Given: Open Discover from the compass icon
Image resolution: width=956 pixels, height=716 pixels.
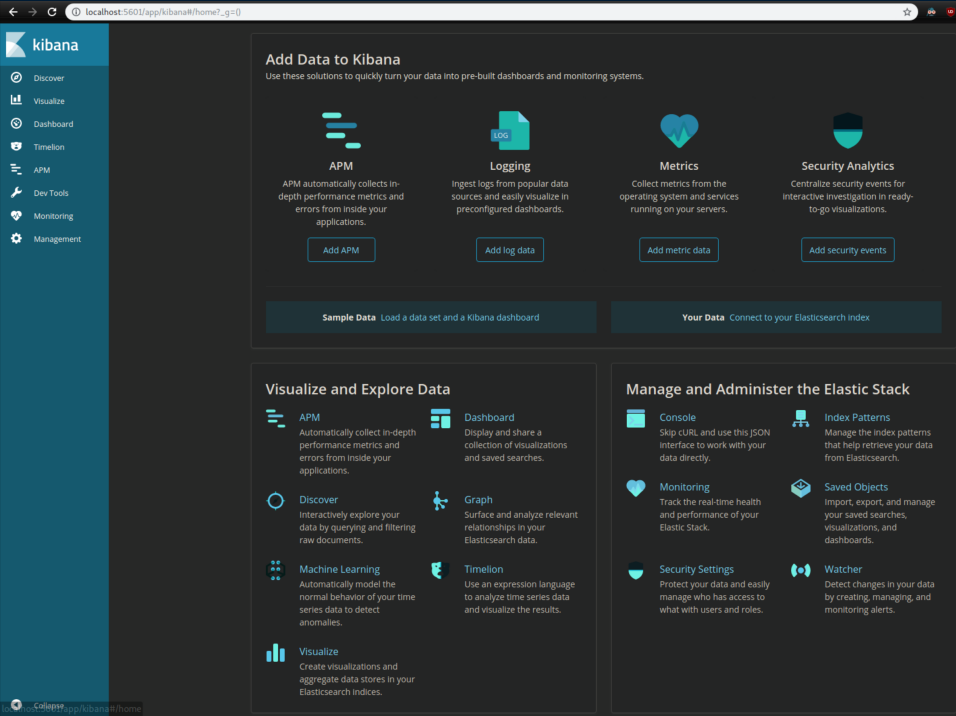Looking at the screenshot, I should (16, 78).
